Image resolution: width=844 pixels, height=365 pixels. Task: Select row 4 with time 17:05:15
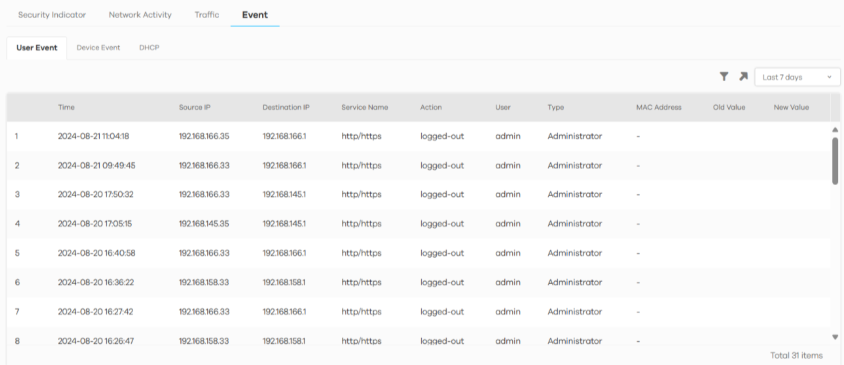[419, 223]
